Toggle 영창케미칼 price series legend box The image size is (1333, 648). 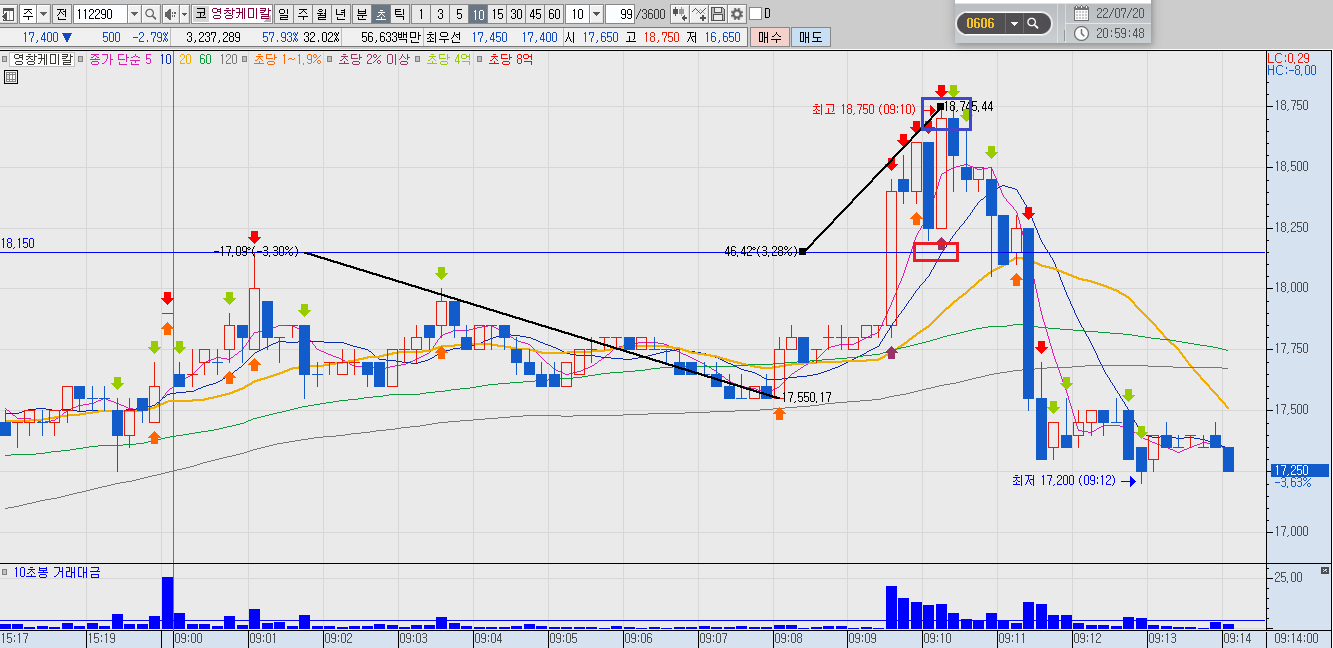pos(5,59)
